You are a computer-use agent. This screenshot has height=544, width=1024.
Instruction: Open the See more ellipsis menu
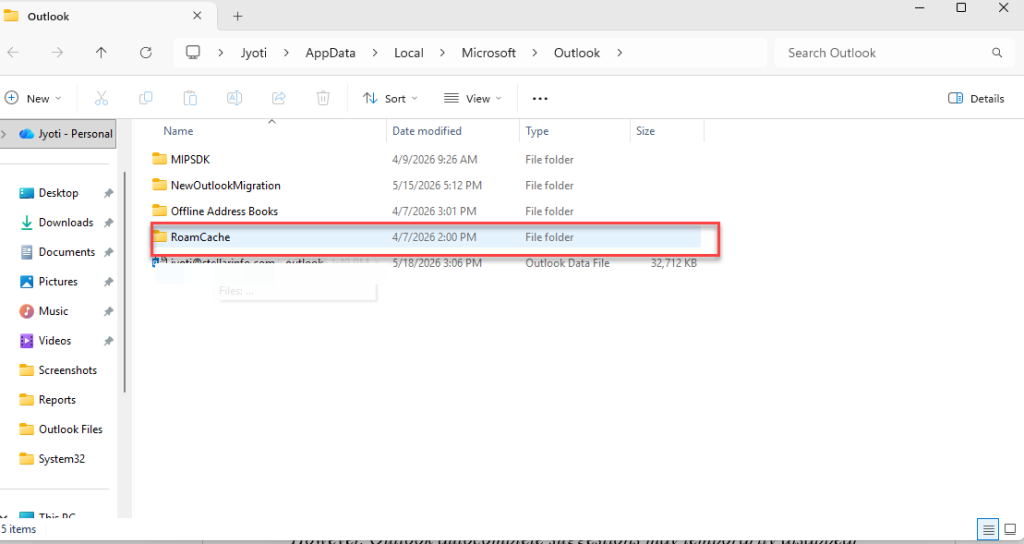[x=540, y=99]
